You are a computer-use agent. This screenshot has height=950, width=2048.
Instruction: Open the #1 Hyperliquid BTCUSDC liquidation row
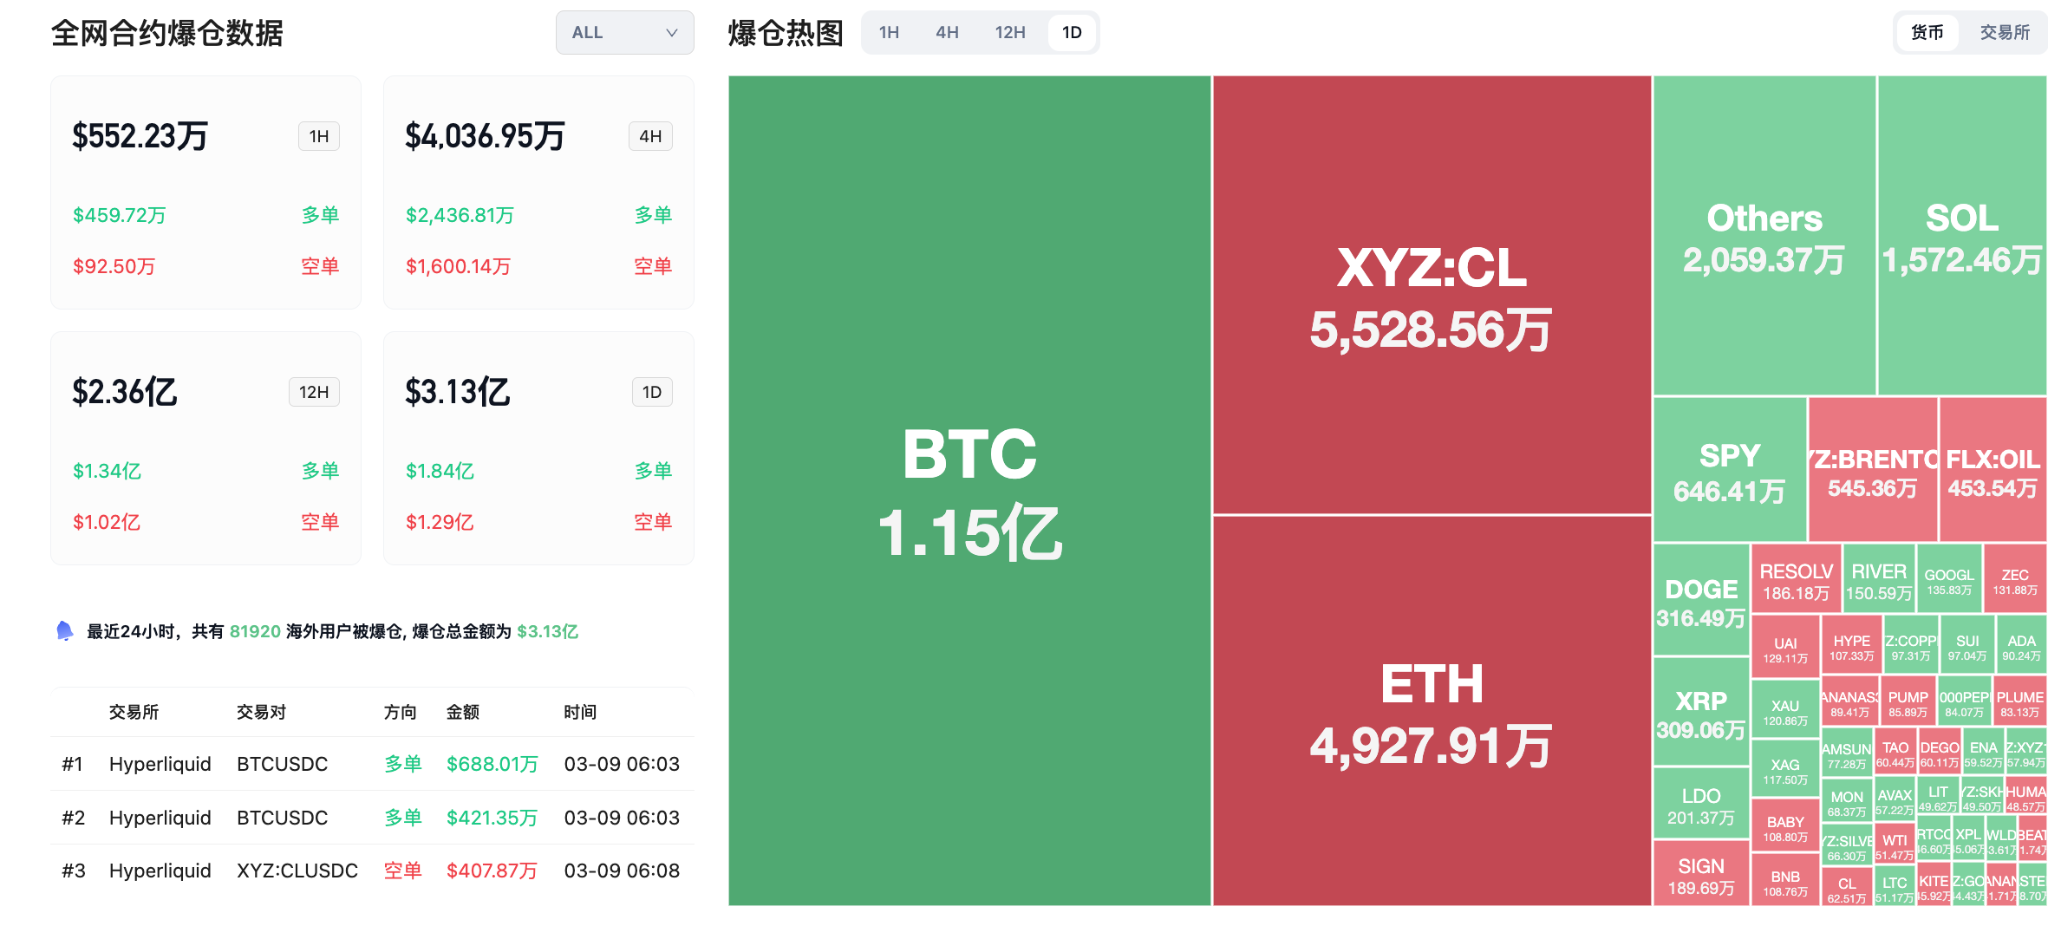[x=370, y=764]
